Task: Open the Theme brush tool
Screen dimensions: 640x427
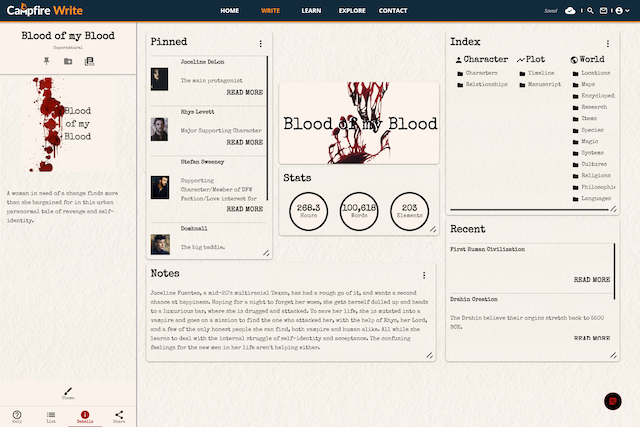Action: coord(68,393)
